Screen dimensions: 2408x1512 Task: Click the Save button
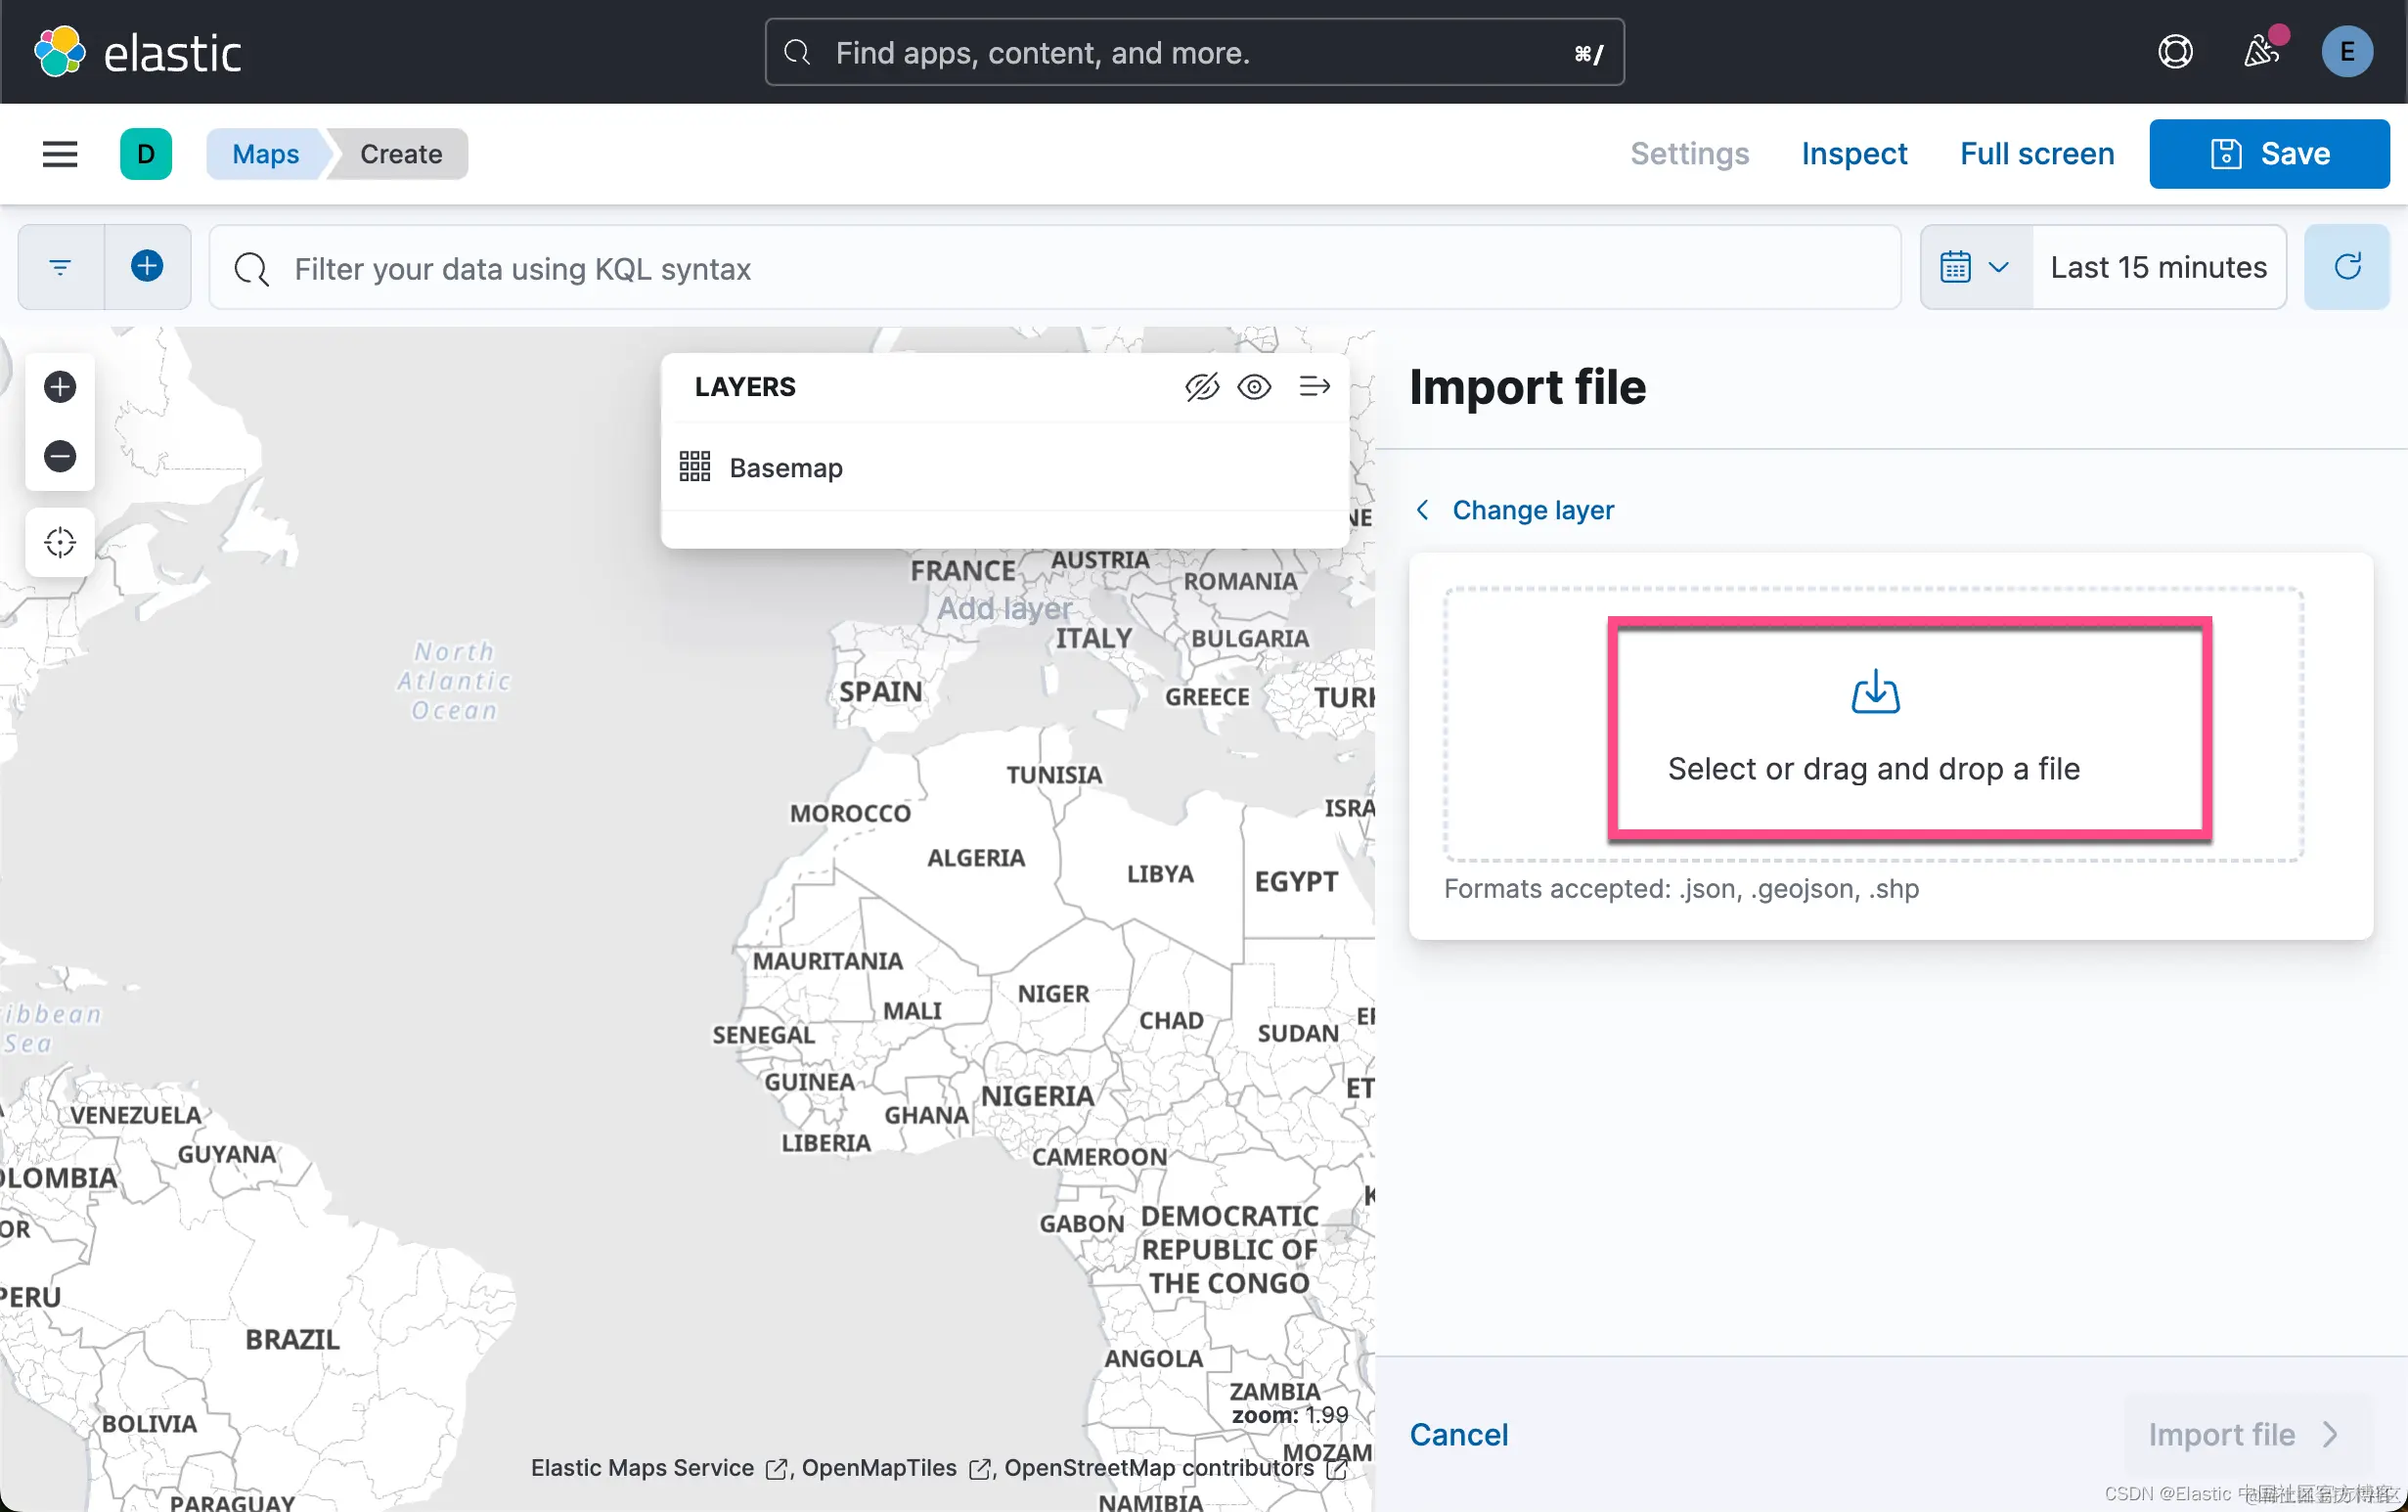2268,154
